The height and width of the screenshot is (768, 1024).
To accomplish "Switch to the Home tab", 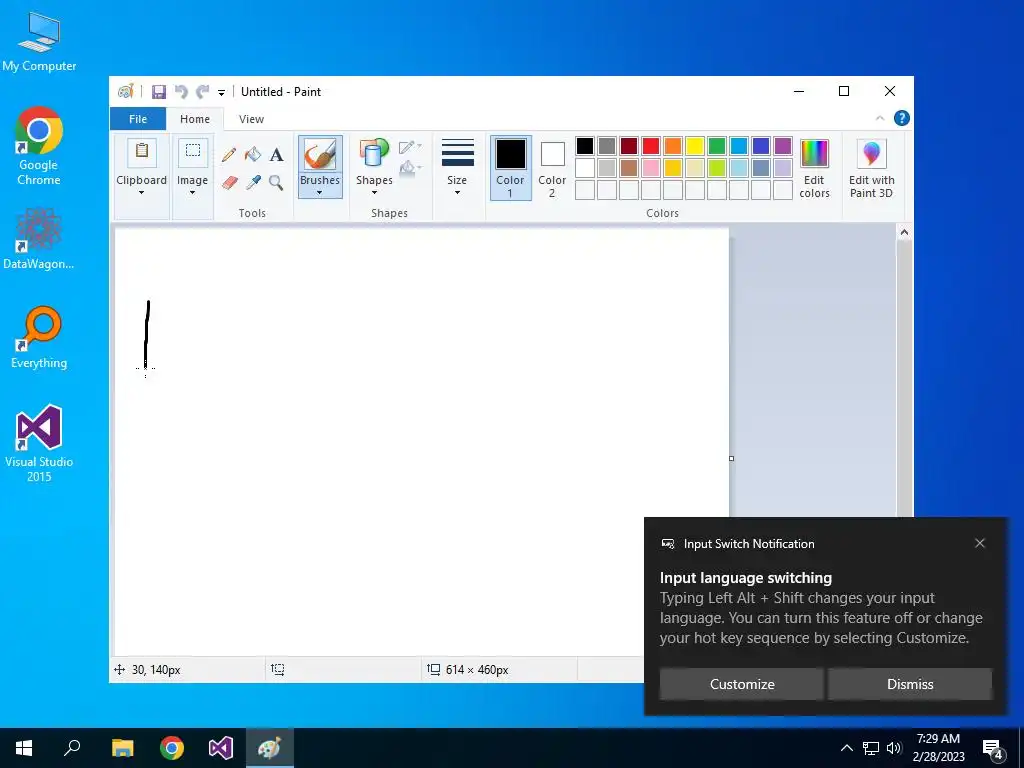I will [x=195, y=119].
